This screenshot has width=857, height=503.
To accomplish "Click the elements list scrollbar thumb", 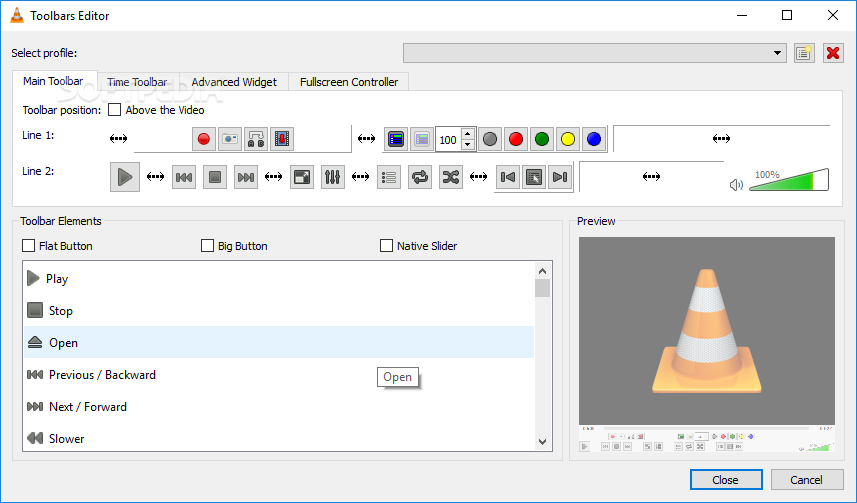I will pyautogui.click(x=542, y=288).
